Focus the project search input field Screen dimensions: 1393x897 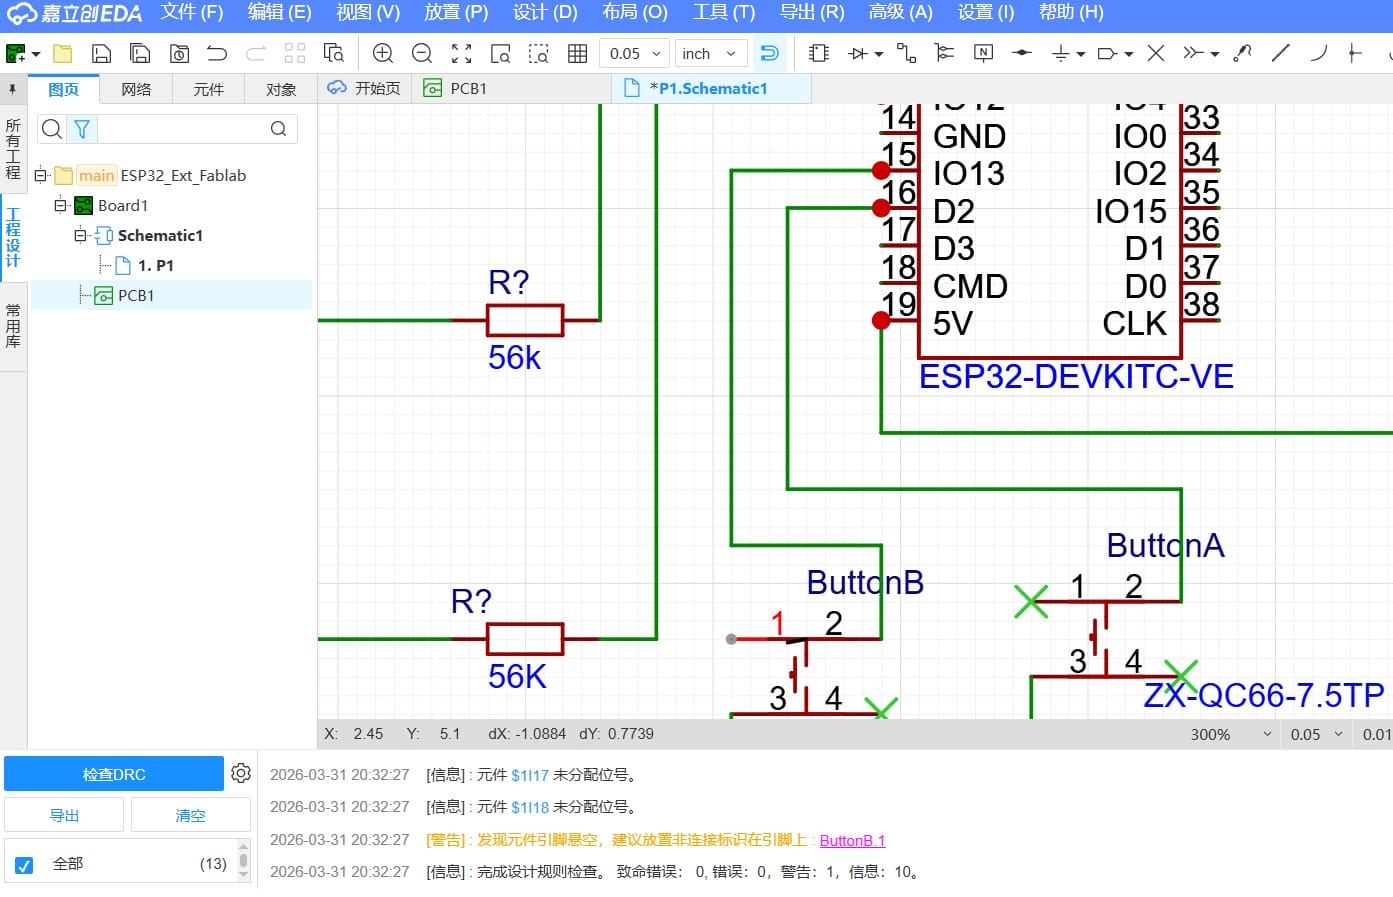pyautogui.click(x=182, y=129)
